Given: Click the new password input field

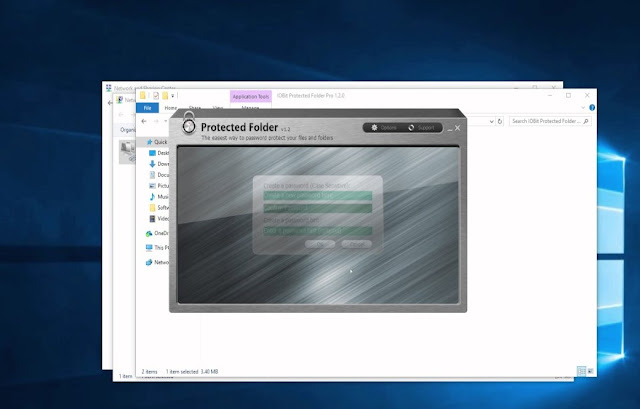Looking at the screenshot, I should [318, 196].
